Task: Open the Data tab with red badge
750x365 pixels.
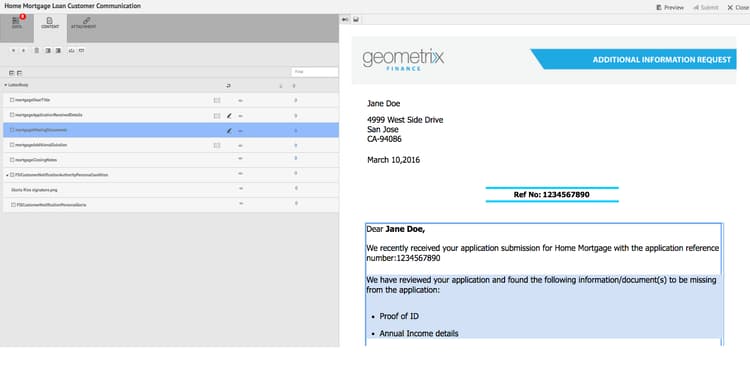Action: 17,22
